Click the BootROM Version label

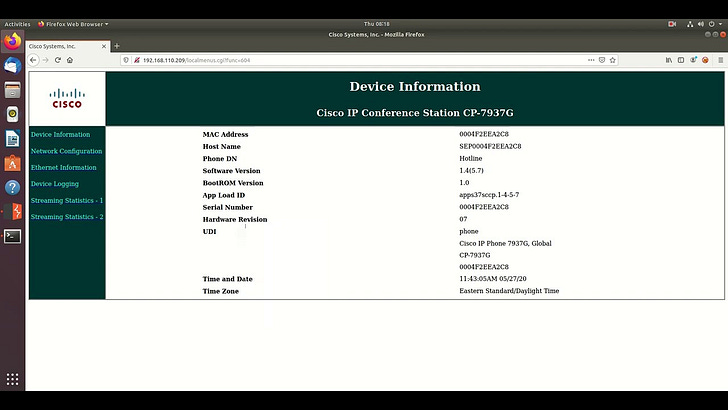coord(233,183)
